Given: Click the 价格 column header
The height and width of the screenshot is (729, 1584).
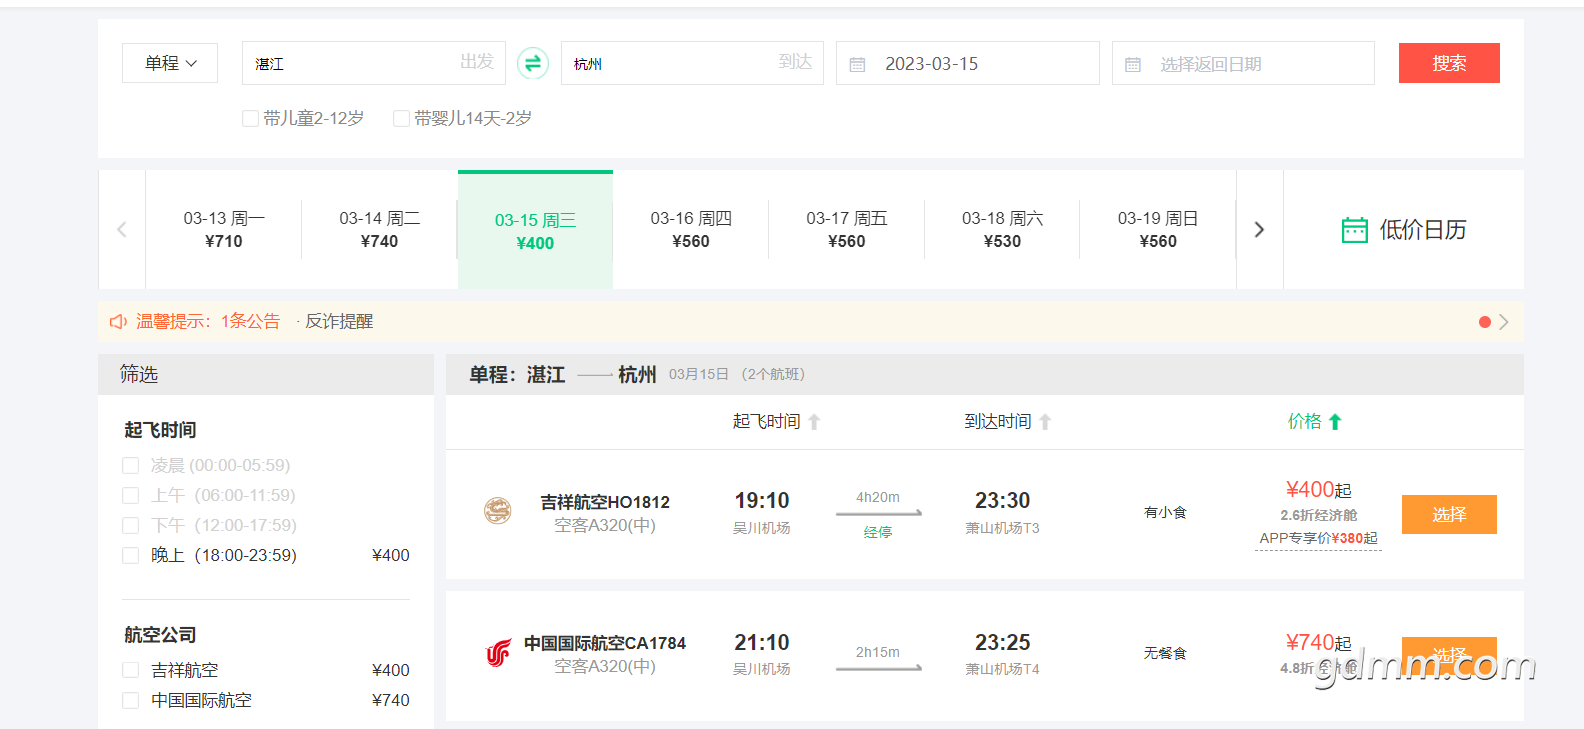Looking at the screenshot, I should 1305,422.
